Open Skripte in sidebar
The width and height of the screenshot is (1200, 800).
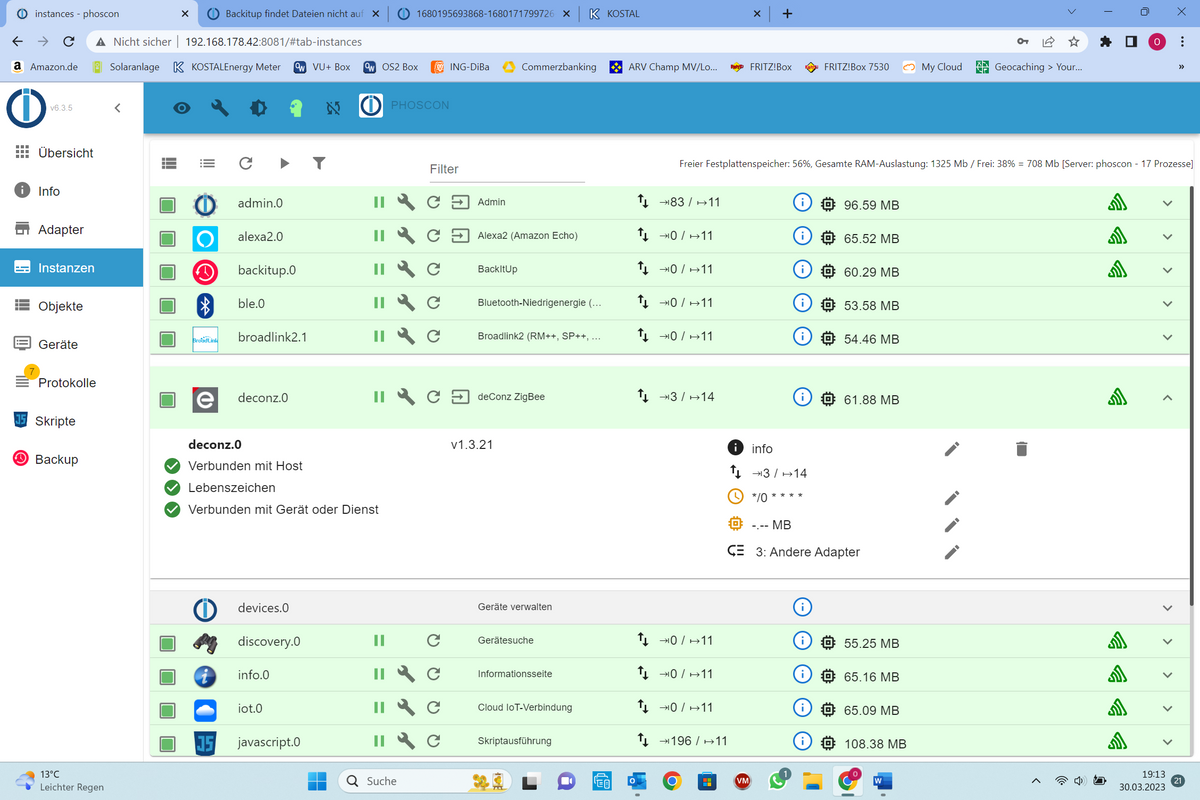coord(71,421)
